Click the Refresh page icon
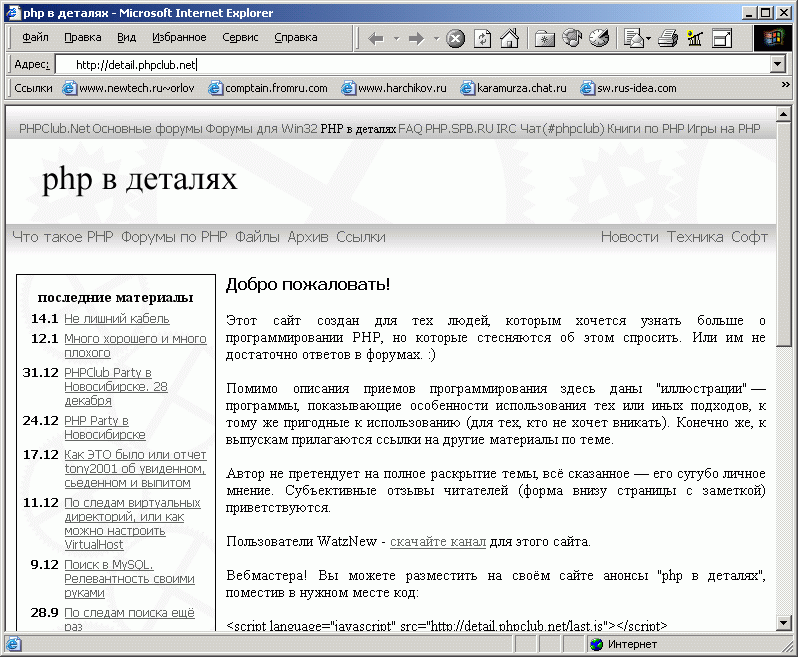Viewport: 798px width, 657px height. (482, 39)
